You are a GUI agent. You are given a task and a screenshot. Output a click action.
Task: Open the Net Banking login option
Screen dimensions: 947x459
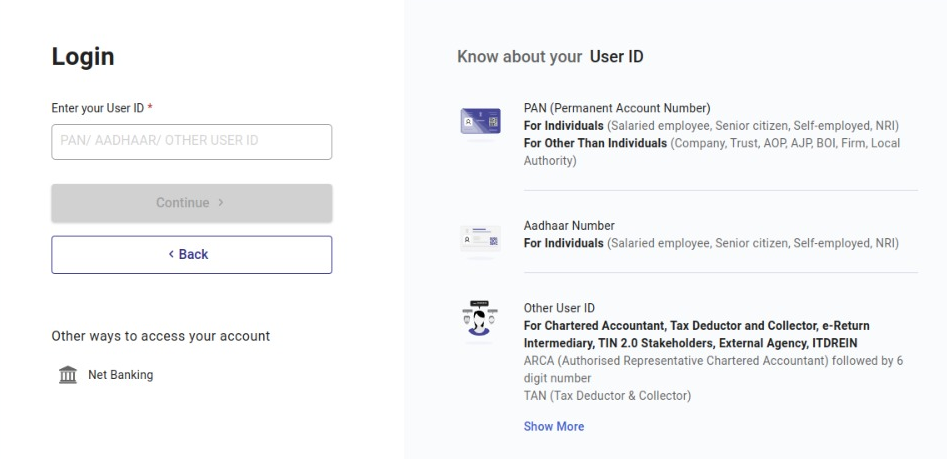[x=120, y=375]
